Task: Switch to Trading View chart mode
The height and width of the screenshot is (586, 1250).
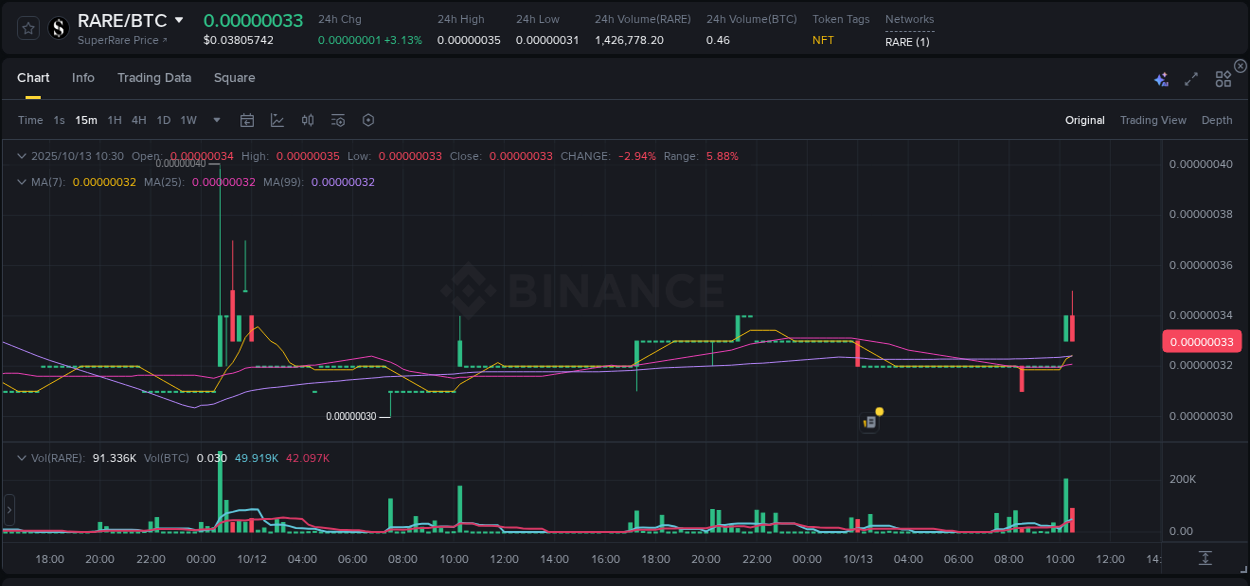Action: pyautogui.click(x=1153, y=120)
